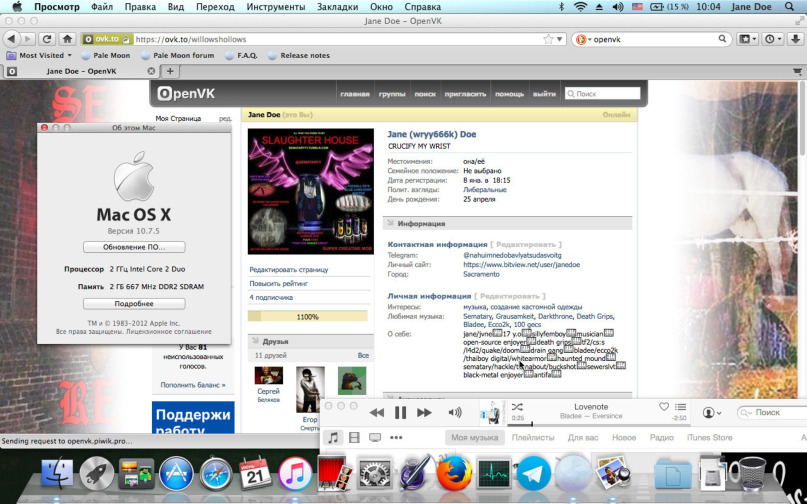Select the Плейлисты tab in iTunes
This screenshot has height=504, width=807.
[533, 438]
